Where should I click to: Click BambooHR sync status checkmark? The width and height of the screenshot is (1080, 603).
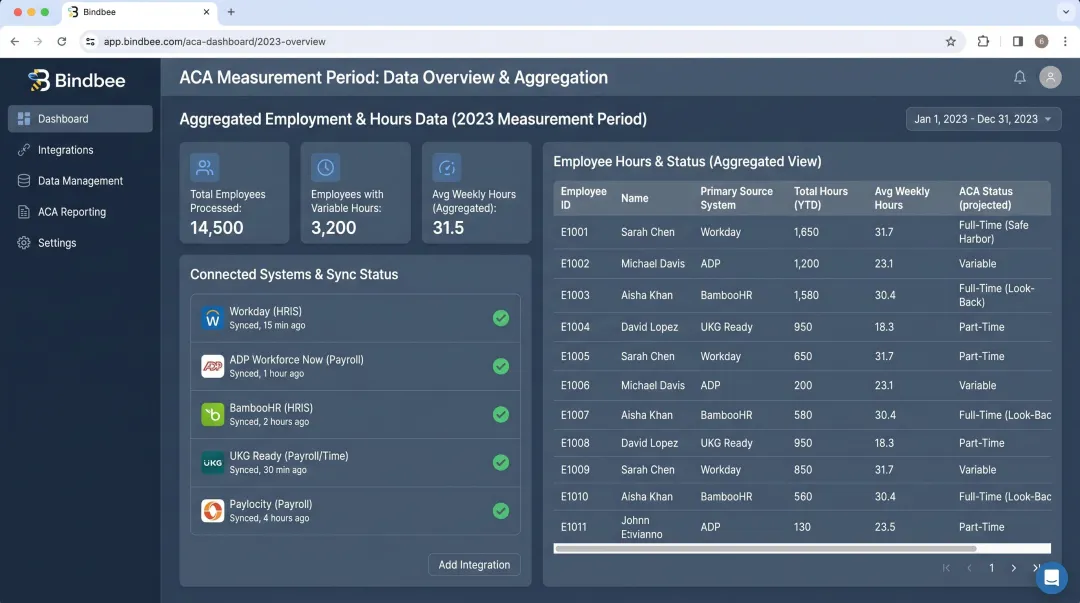501,414
